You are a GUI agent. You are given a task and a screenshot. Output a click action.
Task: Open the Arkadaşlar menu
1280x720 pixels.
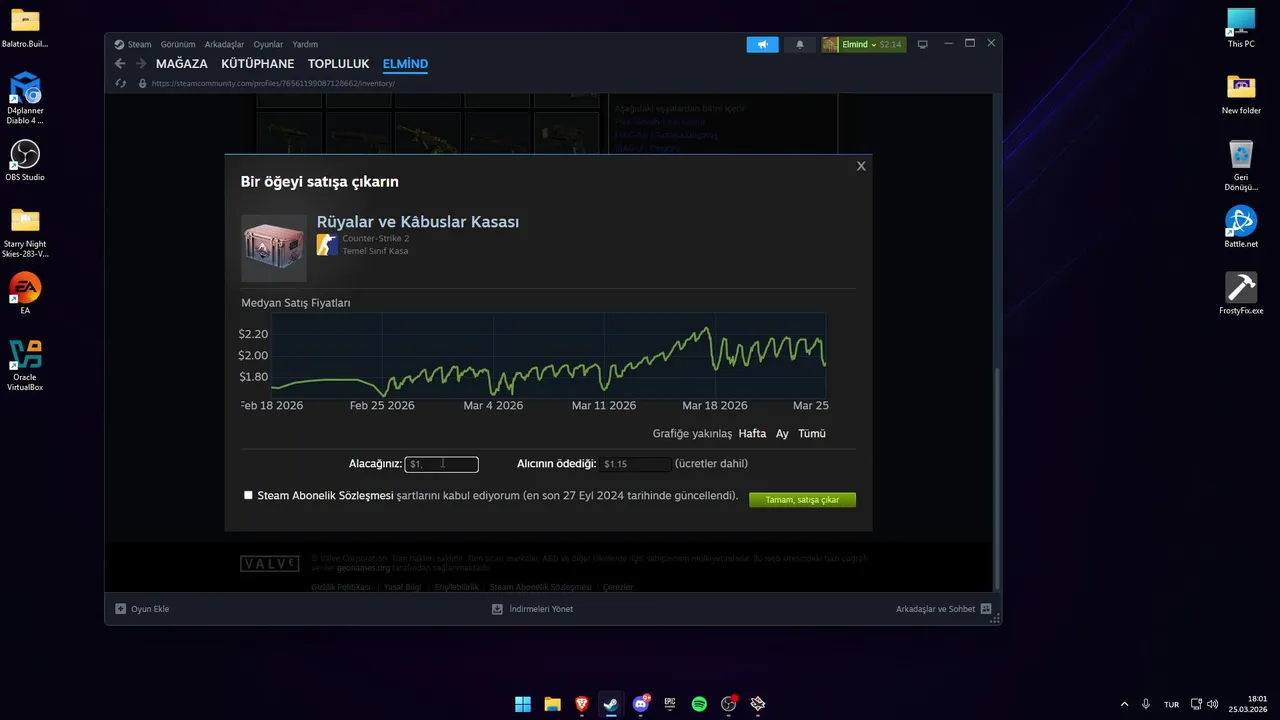coord(224,44)
